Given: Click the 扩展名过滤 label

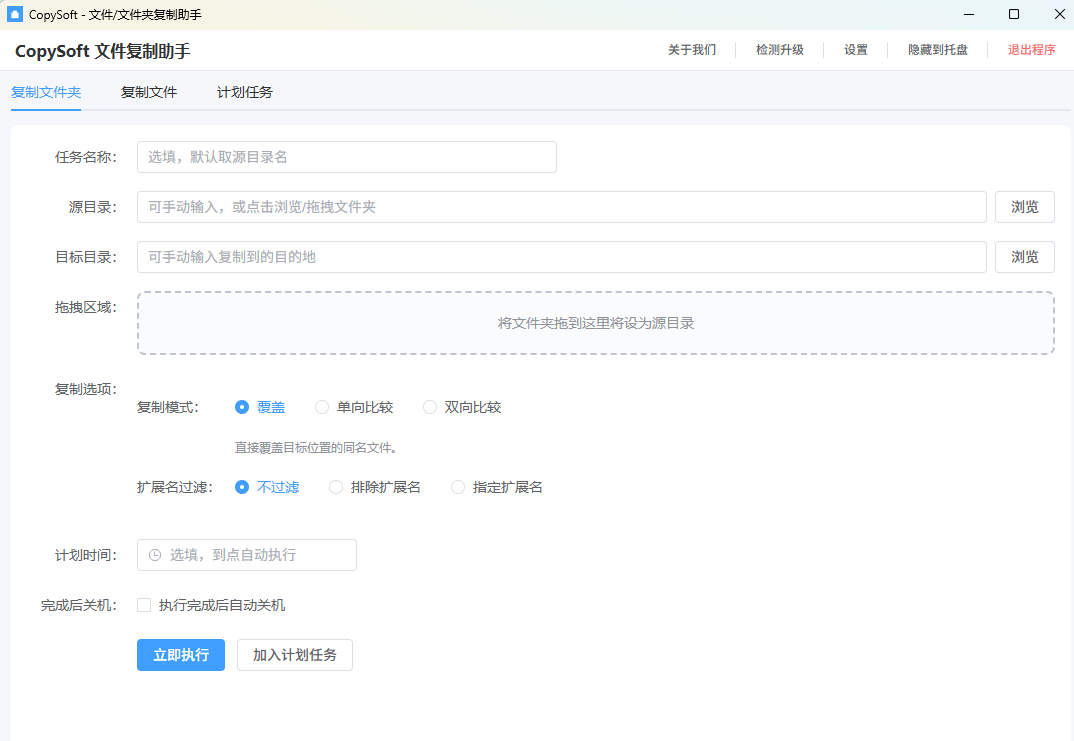Looking at the screenshot, I should click(x=175, y=487).
